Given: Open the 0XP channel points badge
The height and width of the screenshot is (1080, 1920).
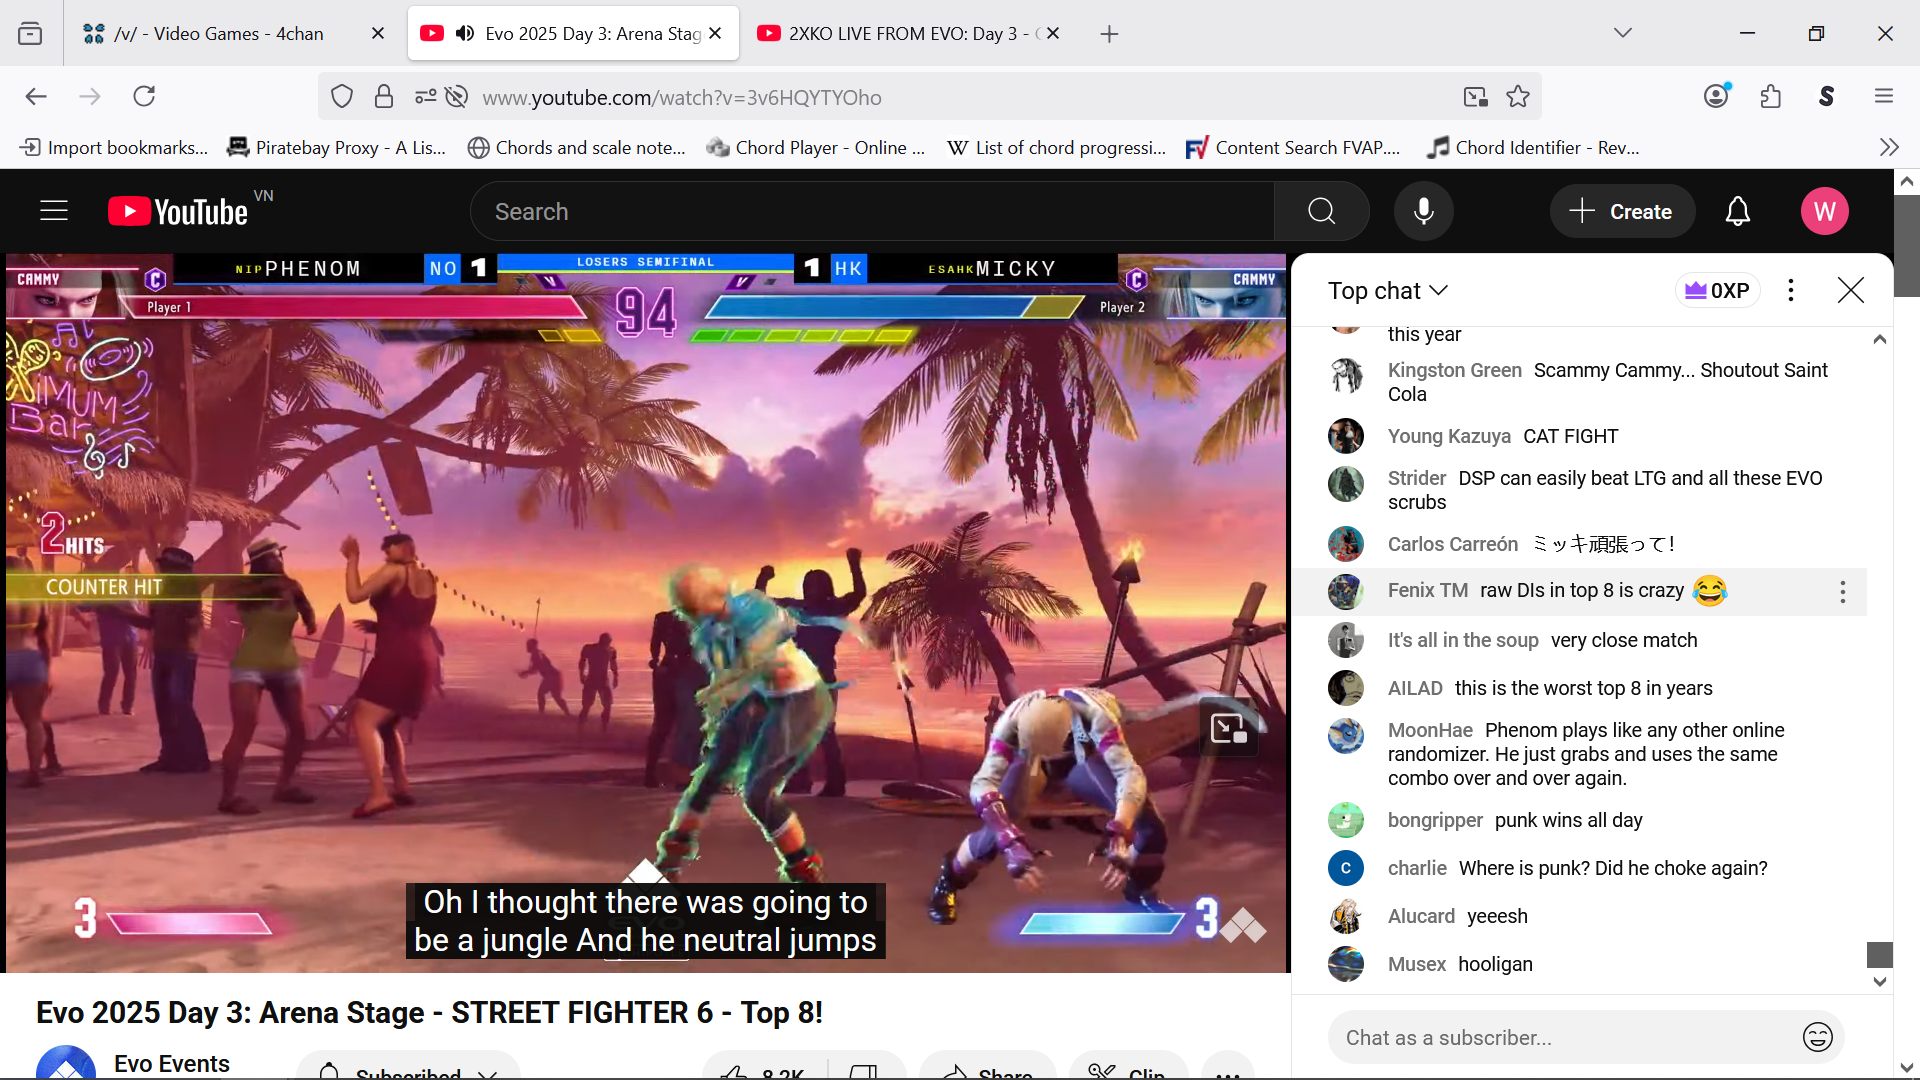Looking at the screenshot, I should [x=1716, y=290].
